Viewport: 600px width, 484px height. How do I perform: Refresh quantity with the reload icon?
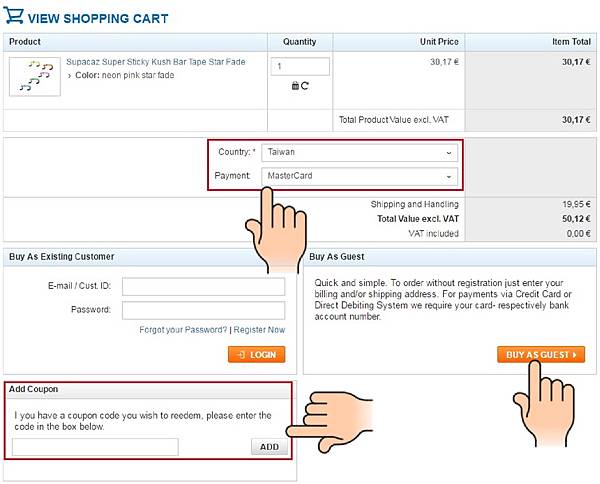coord(305,86)
